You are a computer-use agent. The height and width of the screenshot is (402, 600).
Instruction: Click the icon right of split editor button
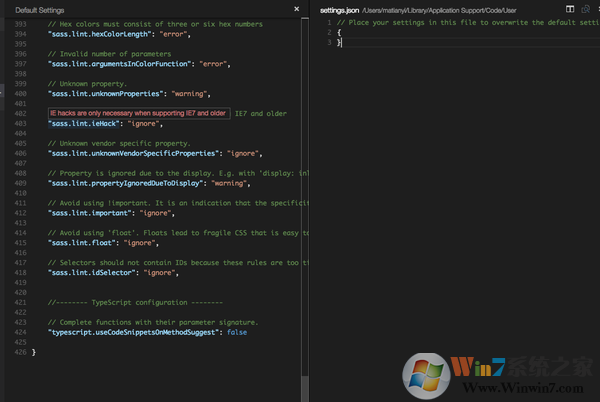[x=585, y=9]
